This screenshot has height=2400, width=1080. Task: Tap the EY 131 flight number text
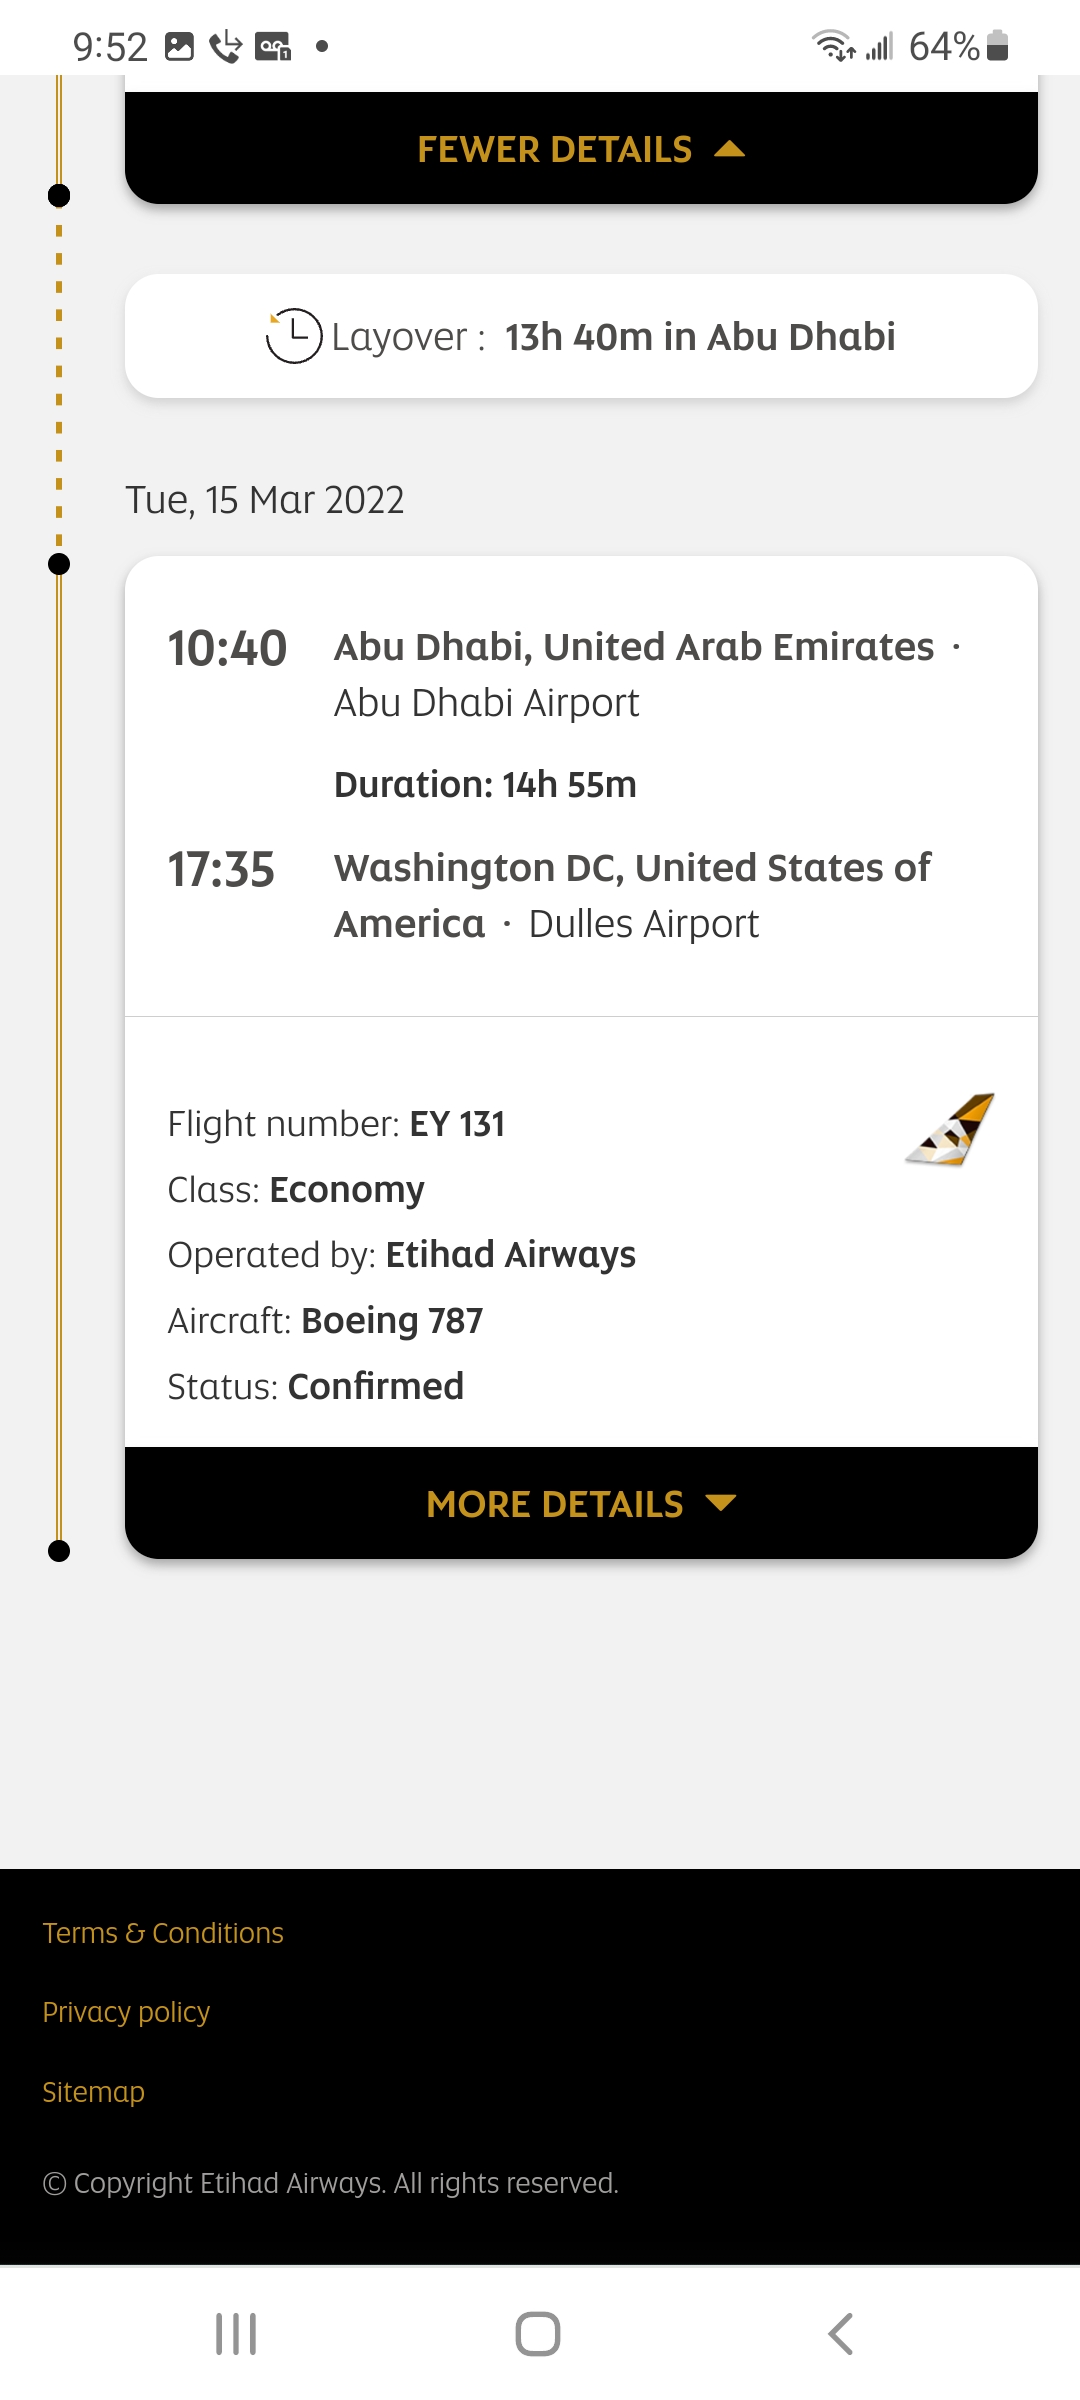click(x=456, y=1124)
